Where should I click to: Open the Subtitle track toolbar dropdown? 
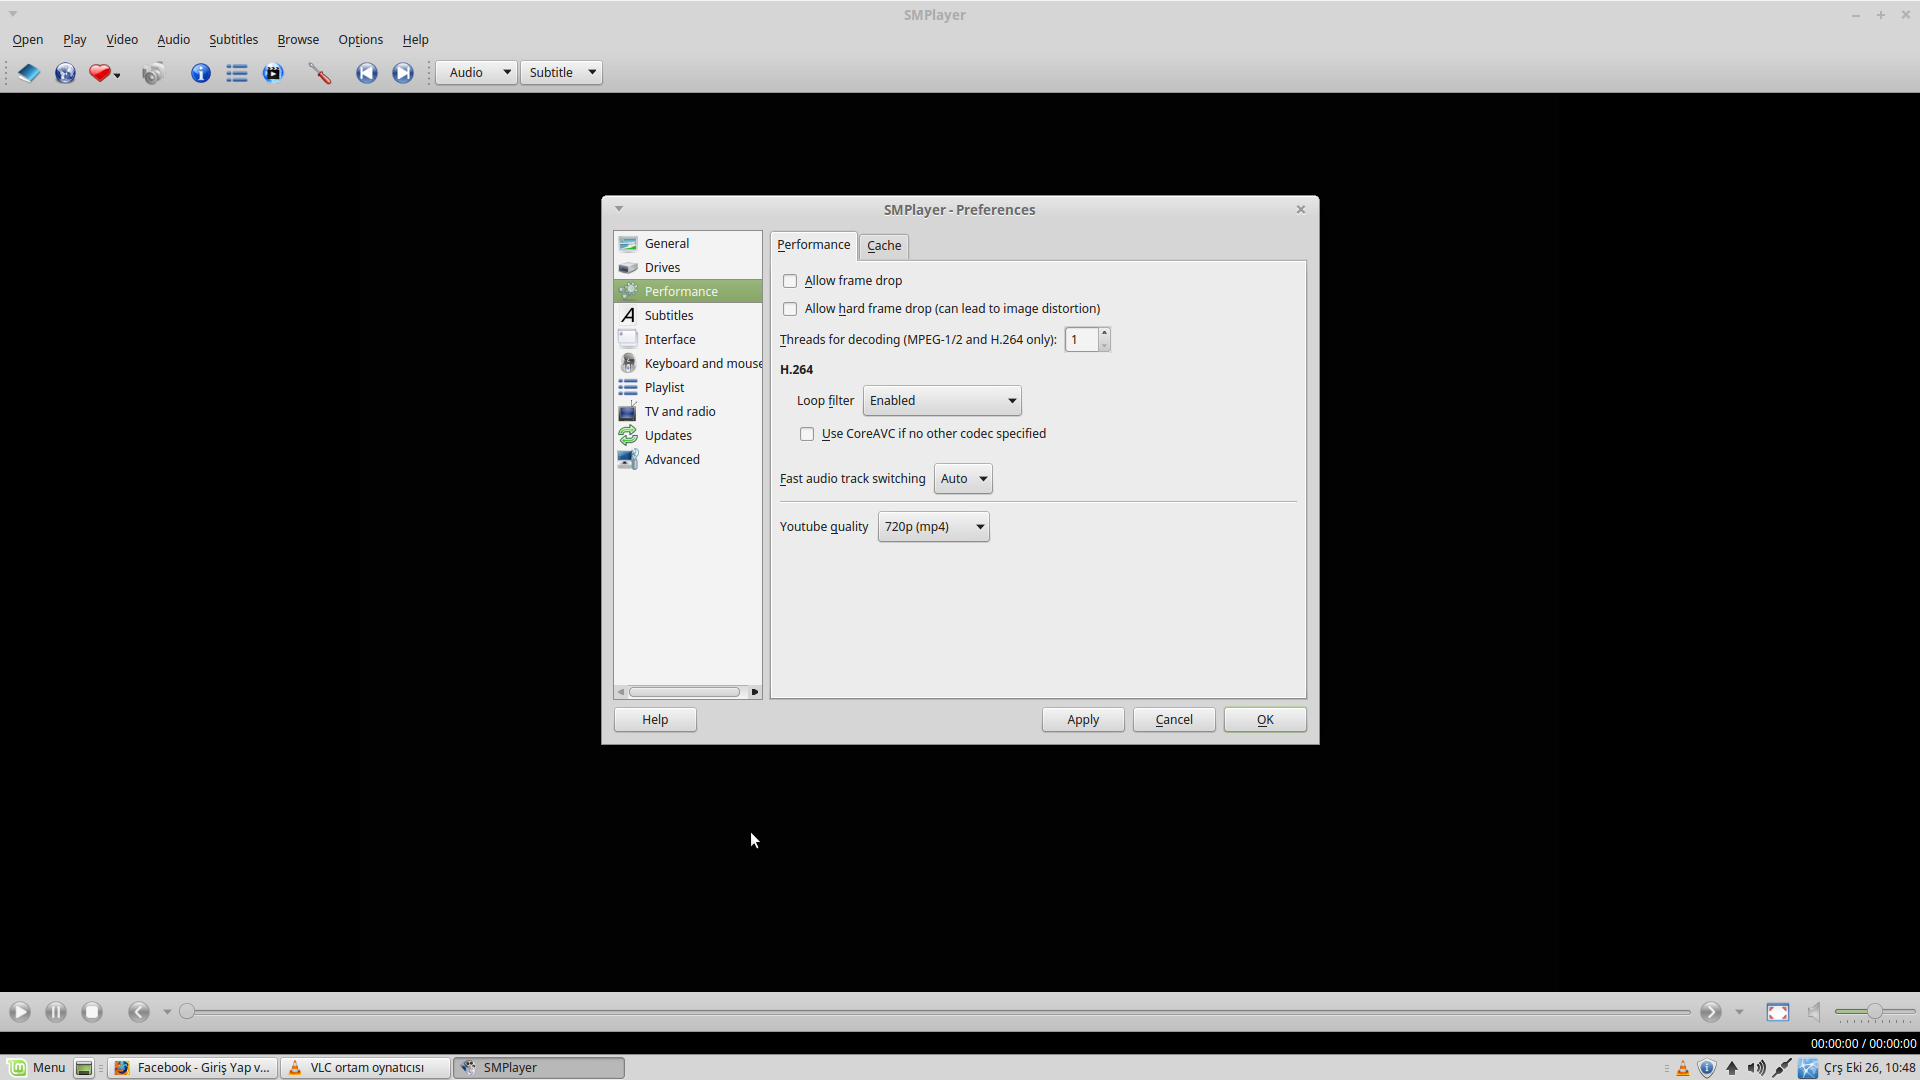[x=561, y=73]
